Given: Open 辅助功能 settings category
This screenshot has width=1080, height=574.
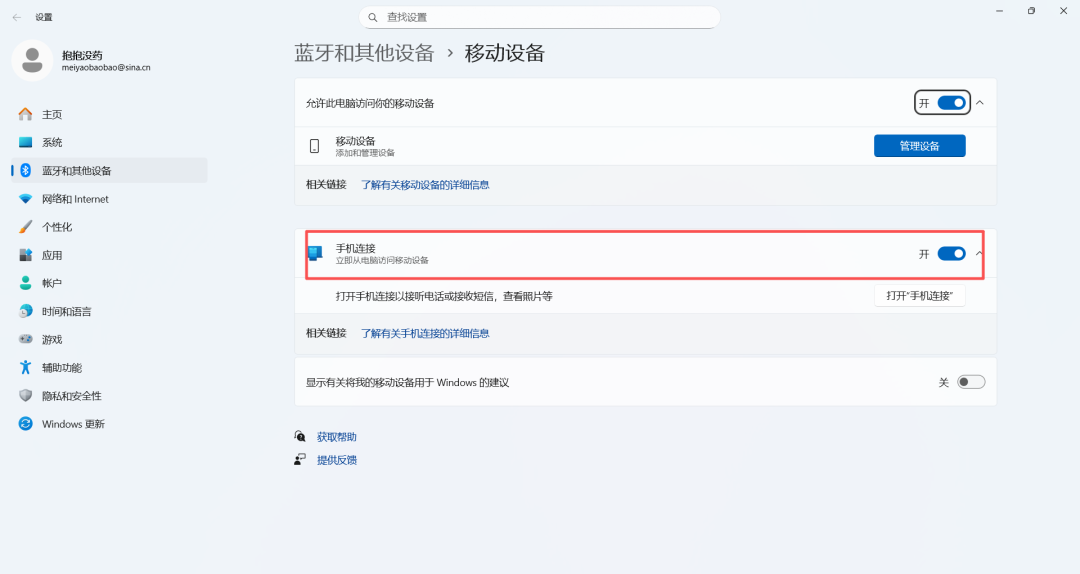Looking at the screenshot, I should (x=110, y=367).
